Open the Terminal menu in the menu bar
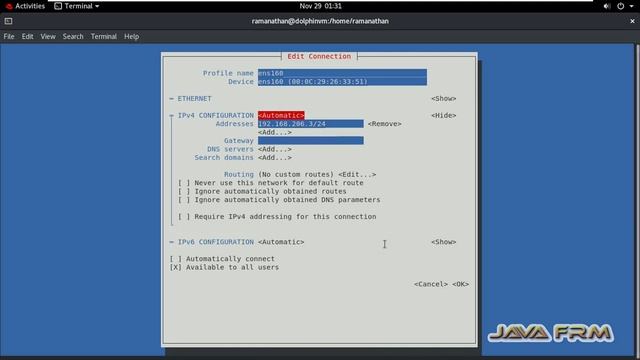 click(104, 36)
